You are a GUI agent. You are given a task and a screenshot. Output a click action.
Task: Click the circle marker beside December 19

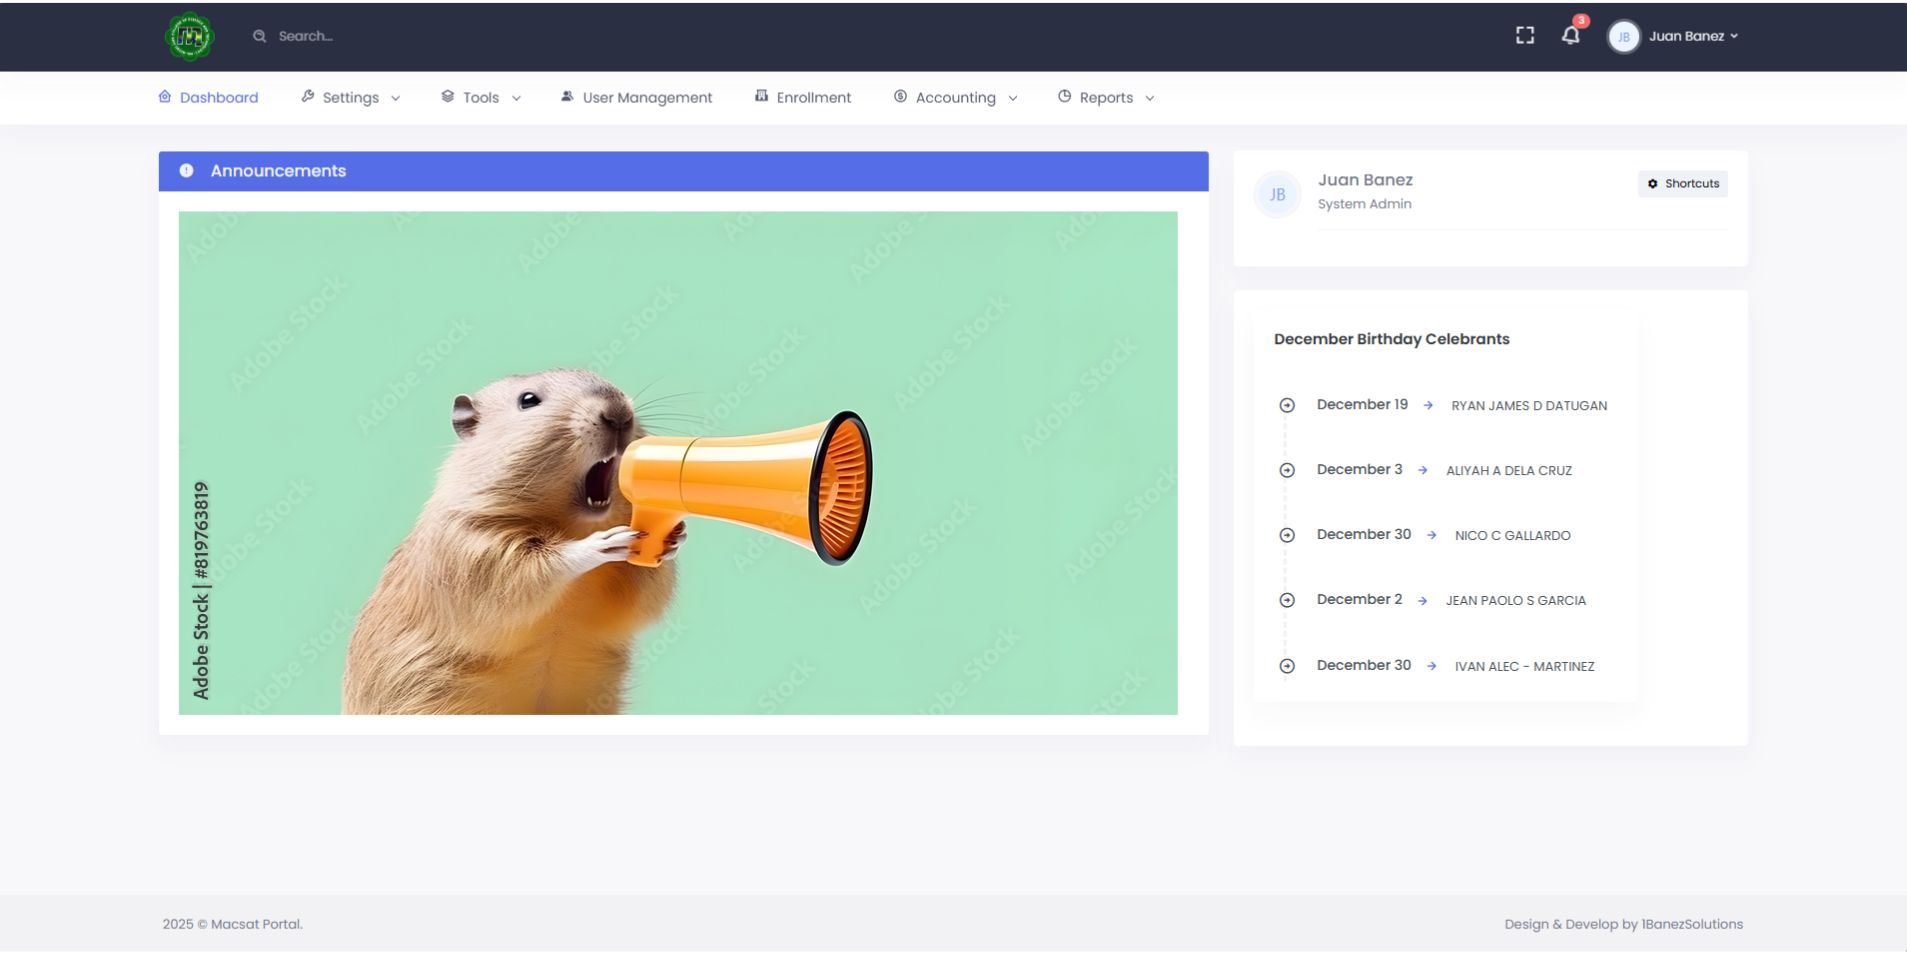pos(1287,405)
